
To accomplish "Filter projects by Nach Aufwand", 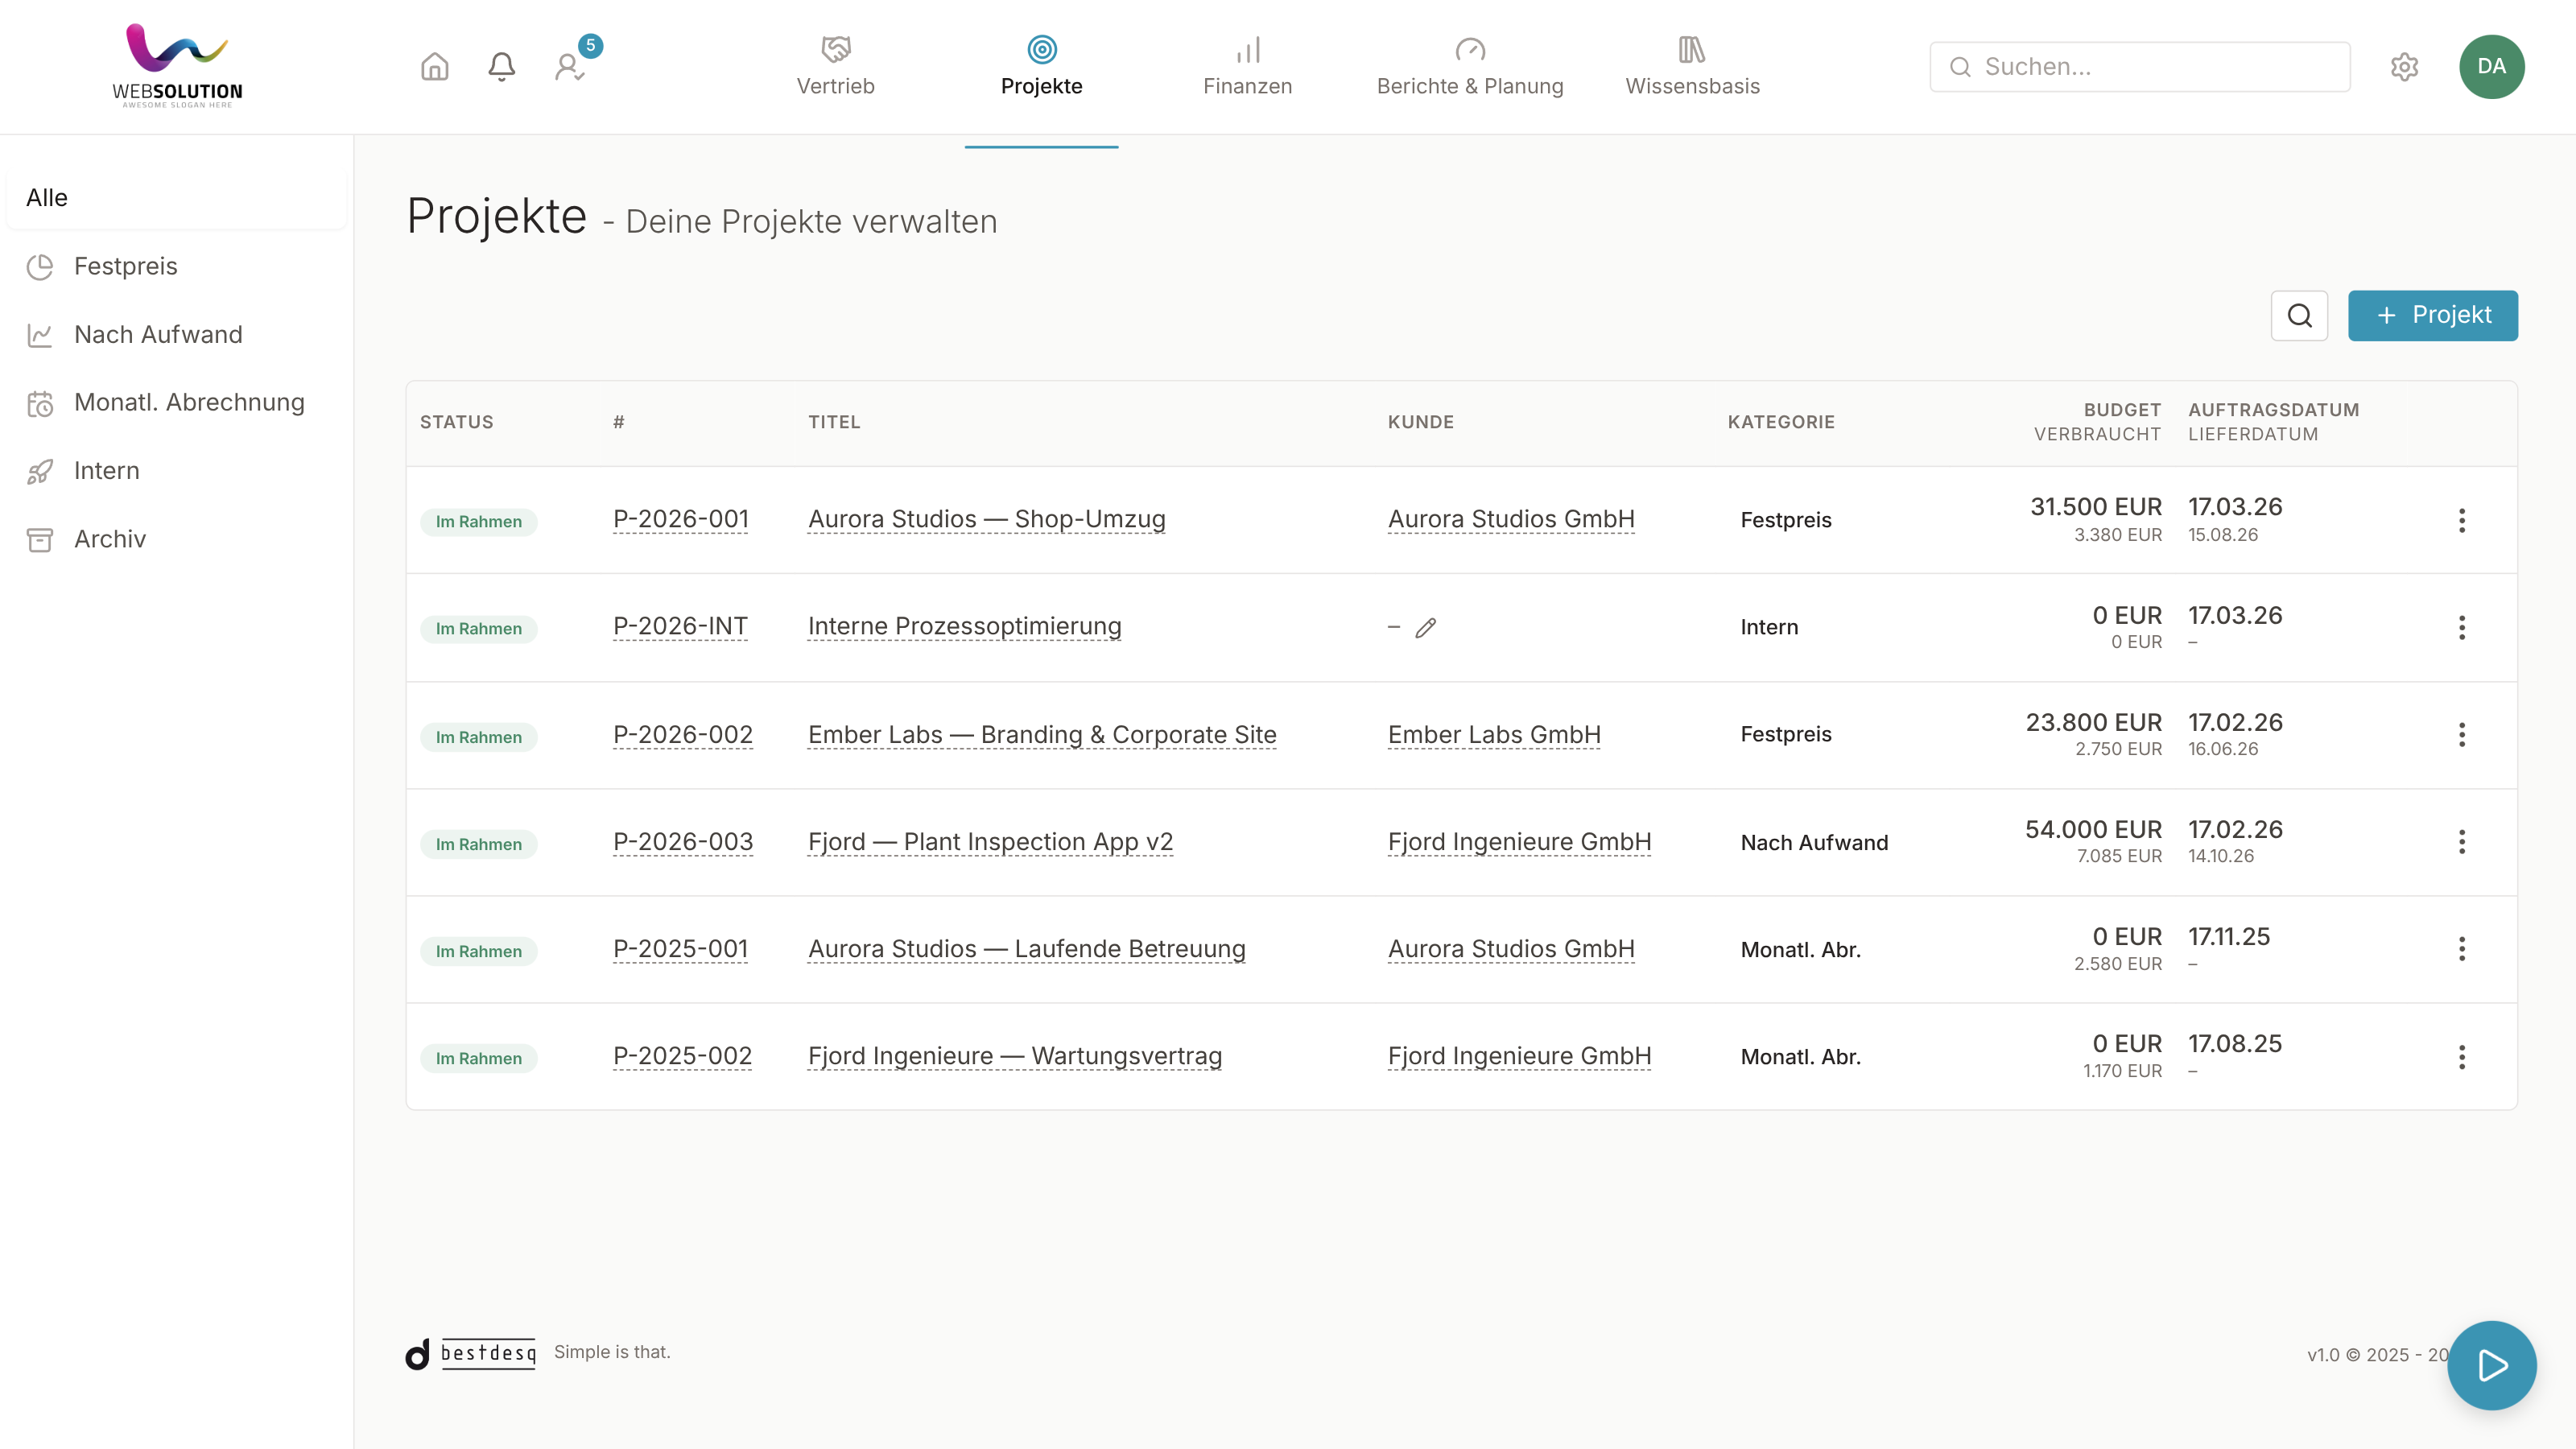I will point(177,334).
